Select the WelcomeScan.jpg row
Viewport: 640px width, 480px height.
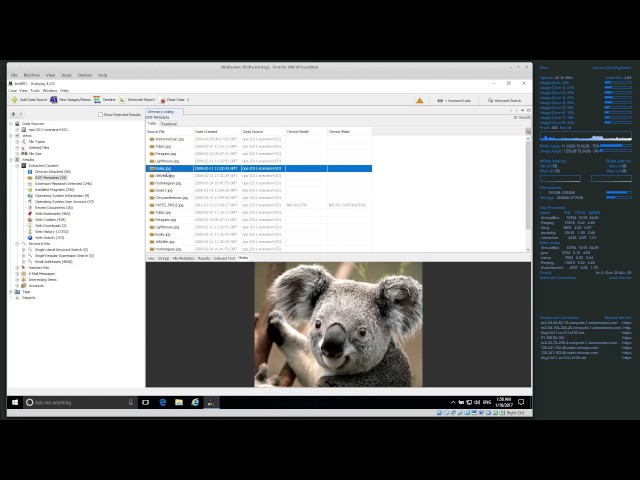click(259, 139)
